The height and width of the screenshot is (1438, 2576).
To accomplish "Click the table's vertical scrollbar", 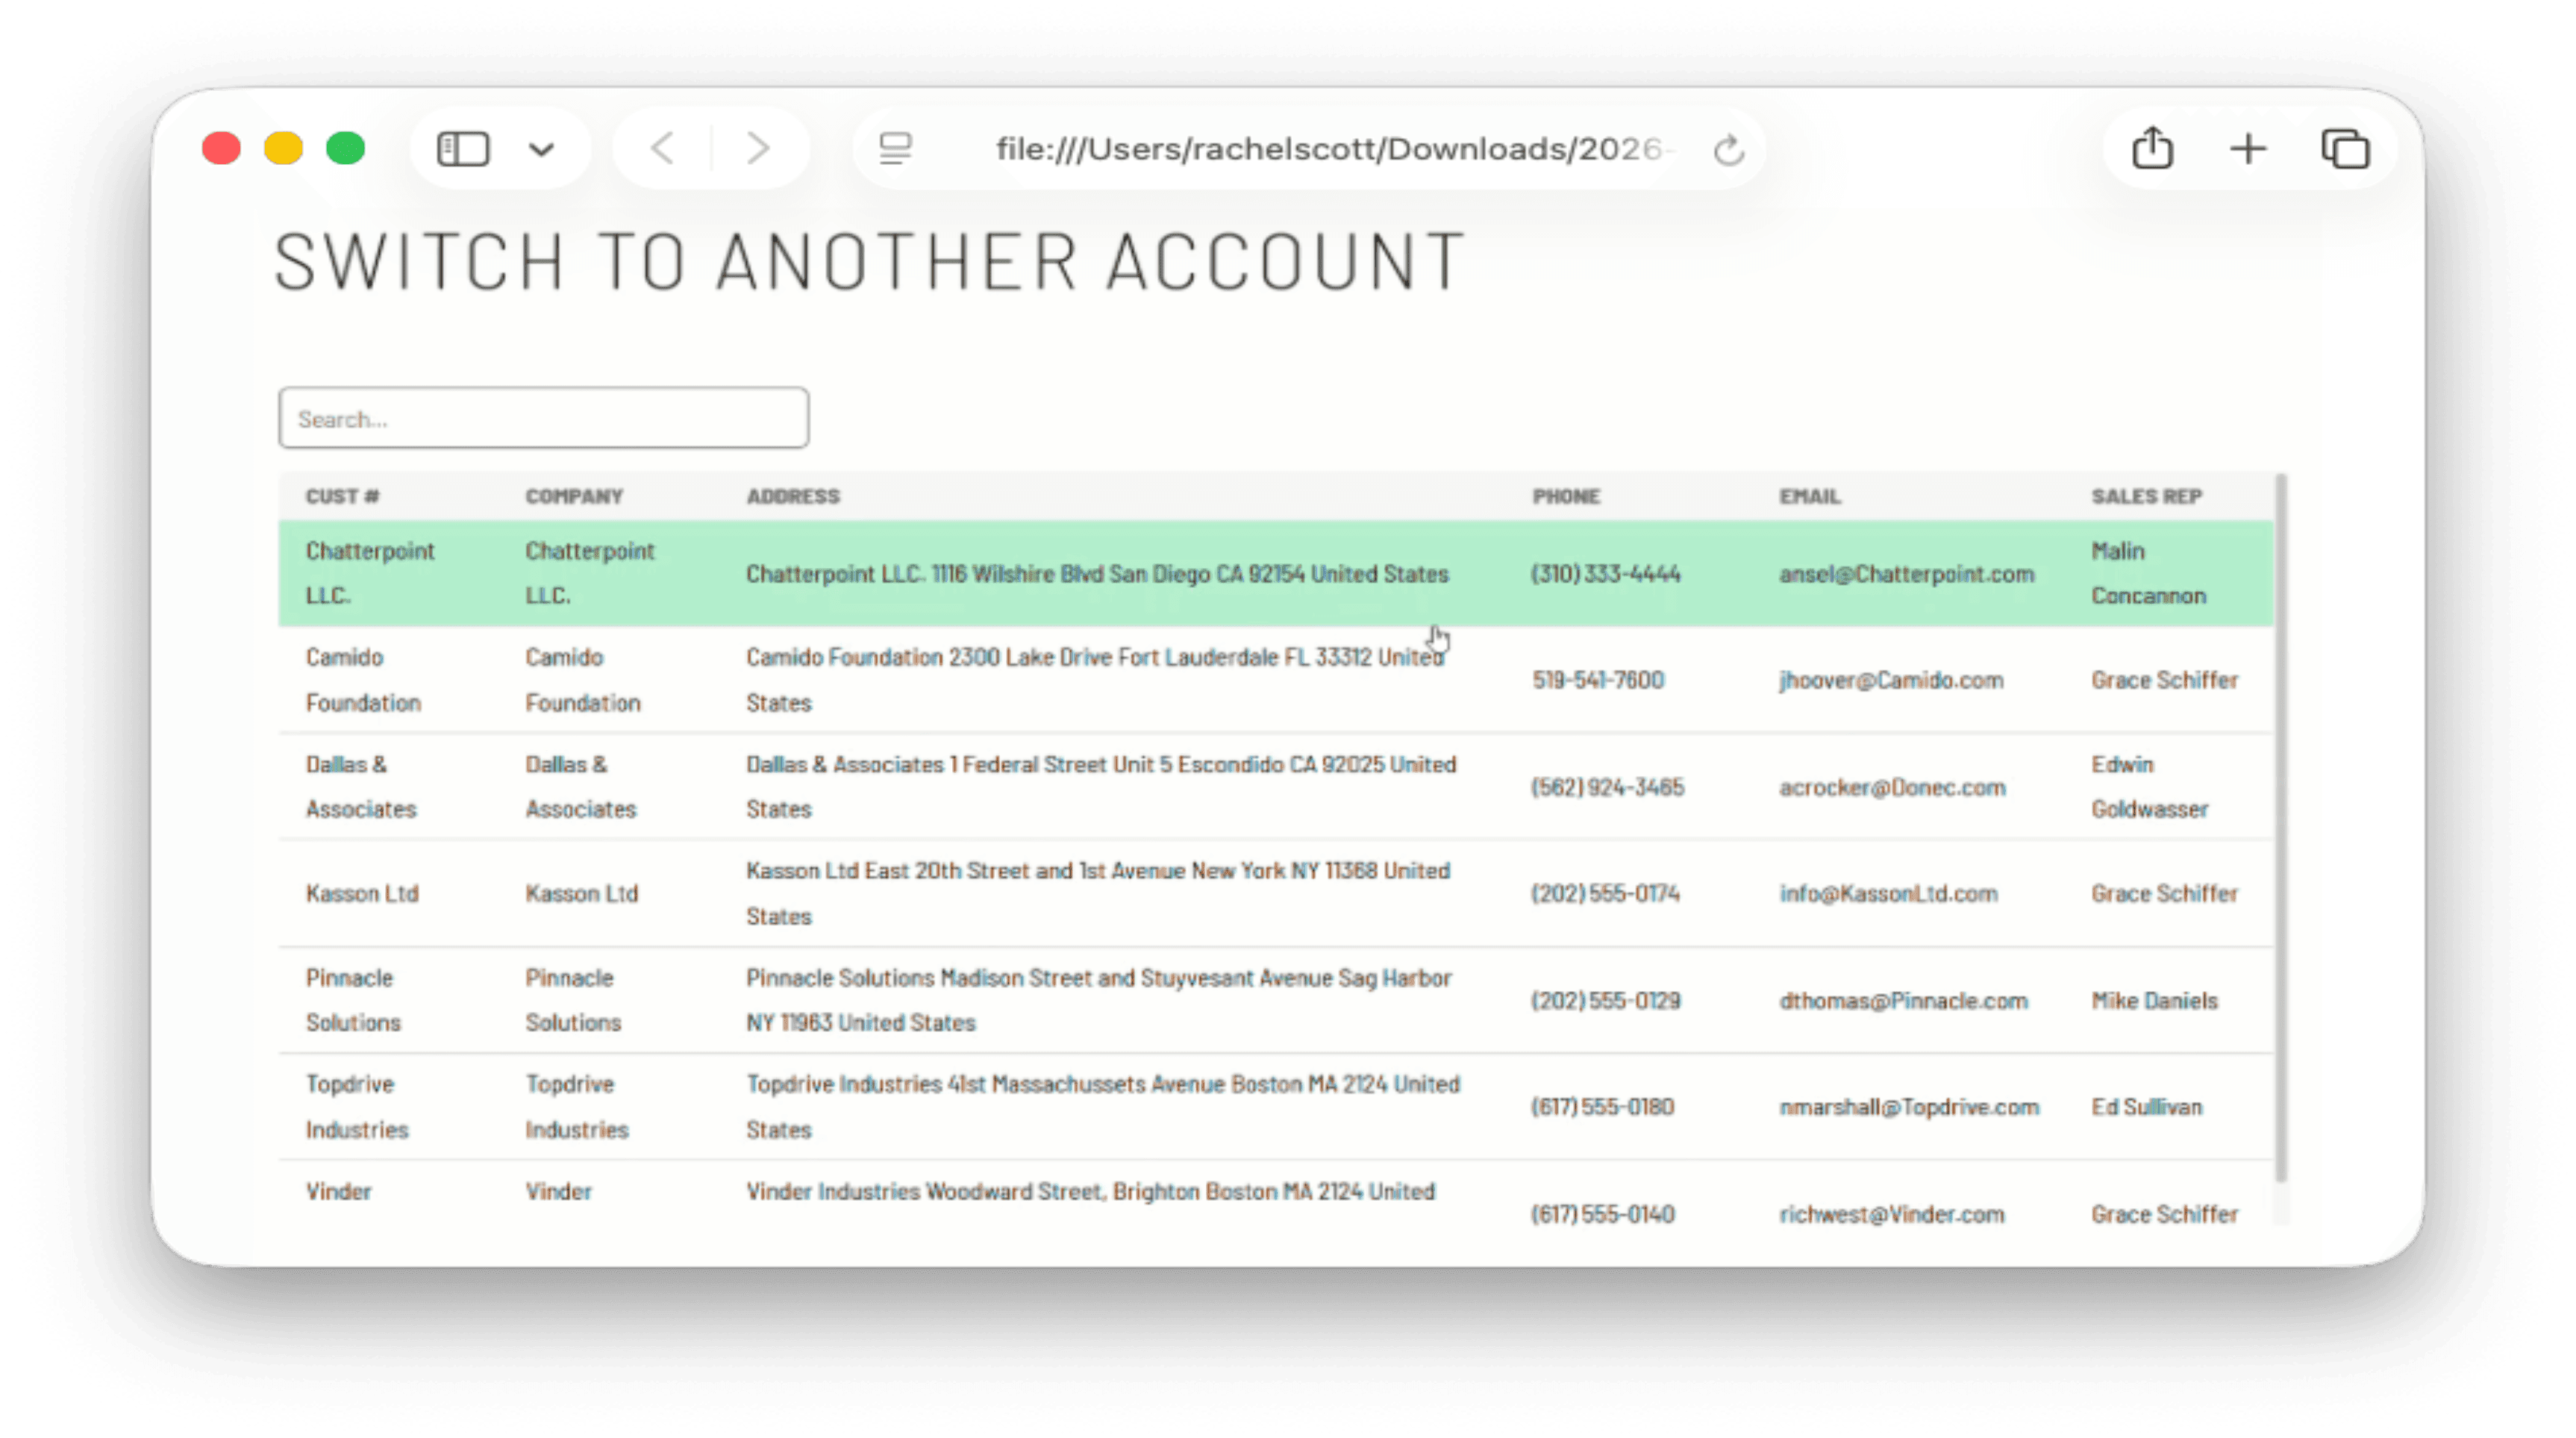I will point(2281,828).
